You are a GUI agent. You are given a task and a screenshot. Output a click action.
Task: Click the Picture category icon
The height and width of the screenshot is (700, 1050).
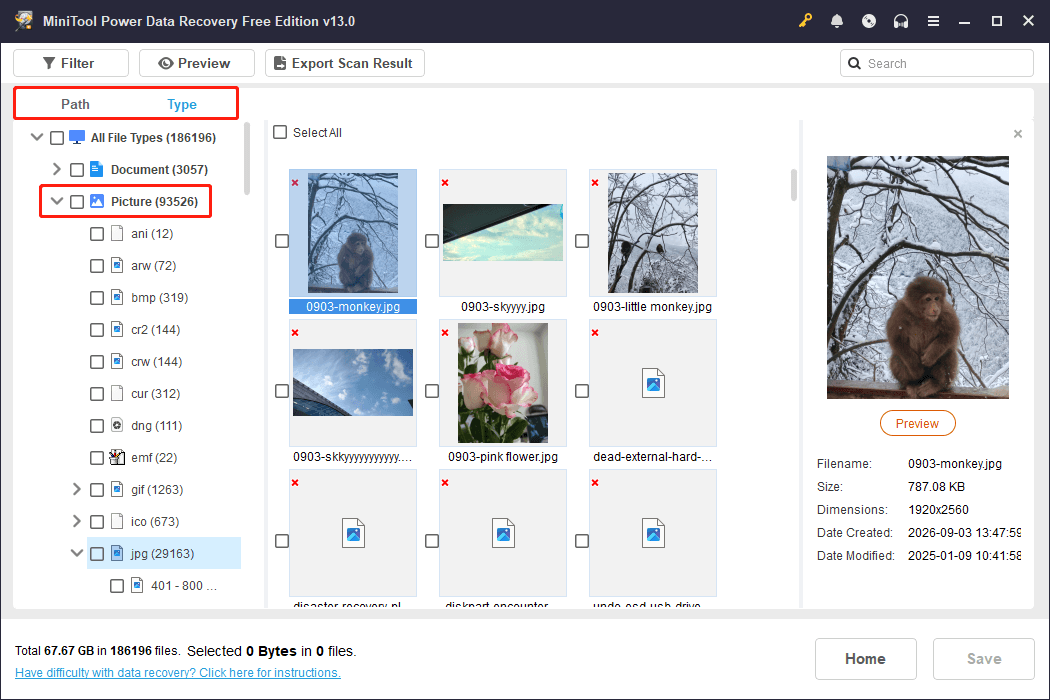click(x=97, y=201)
